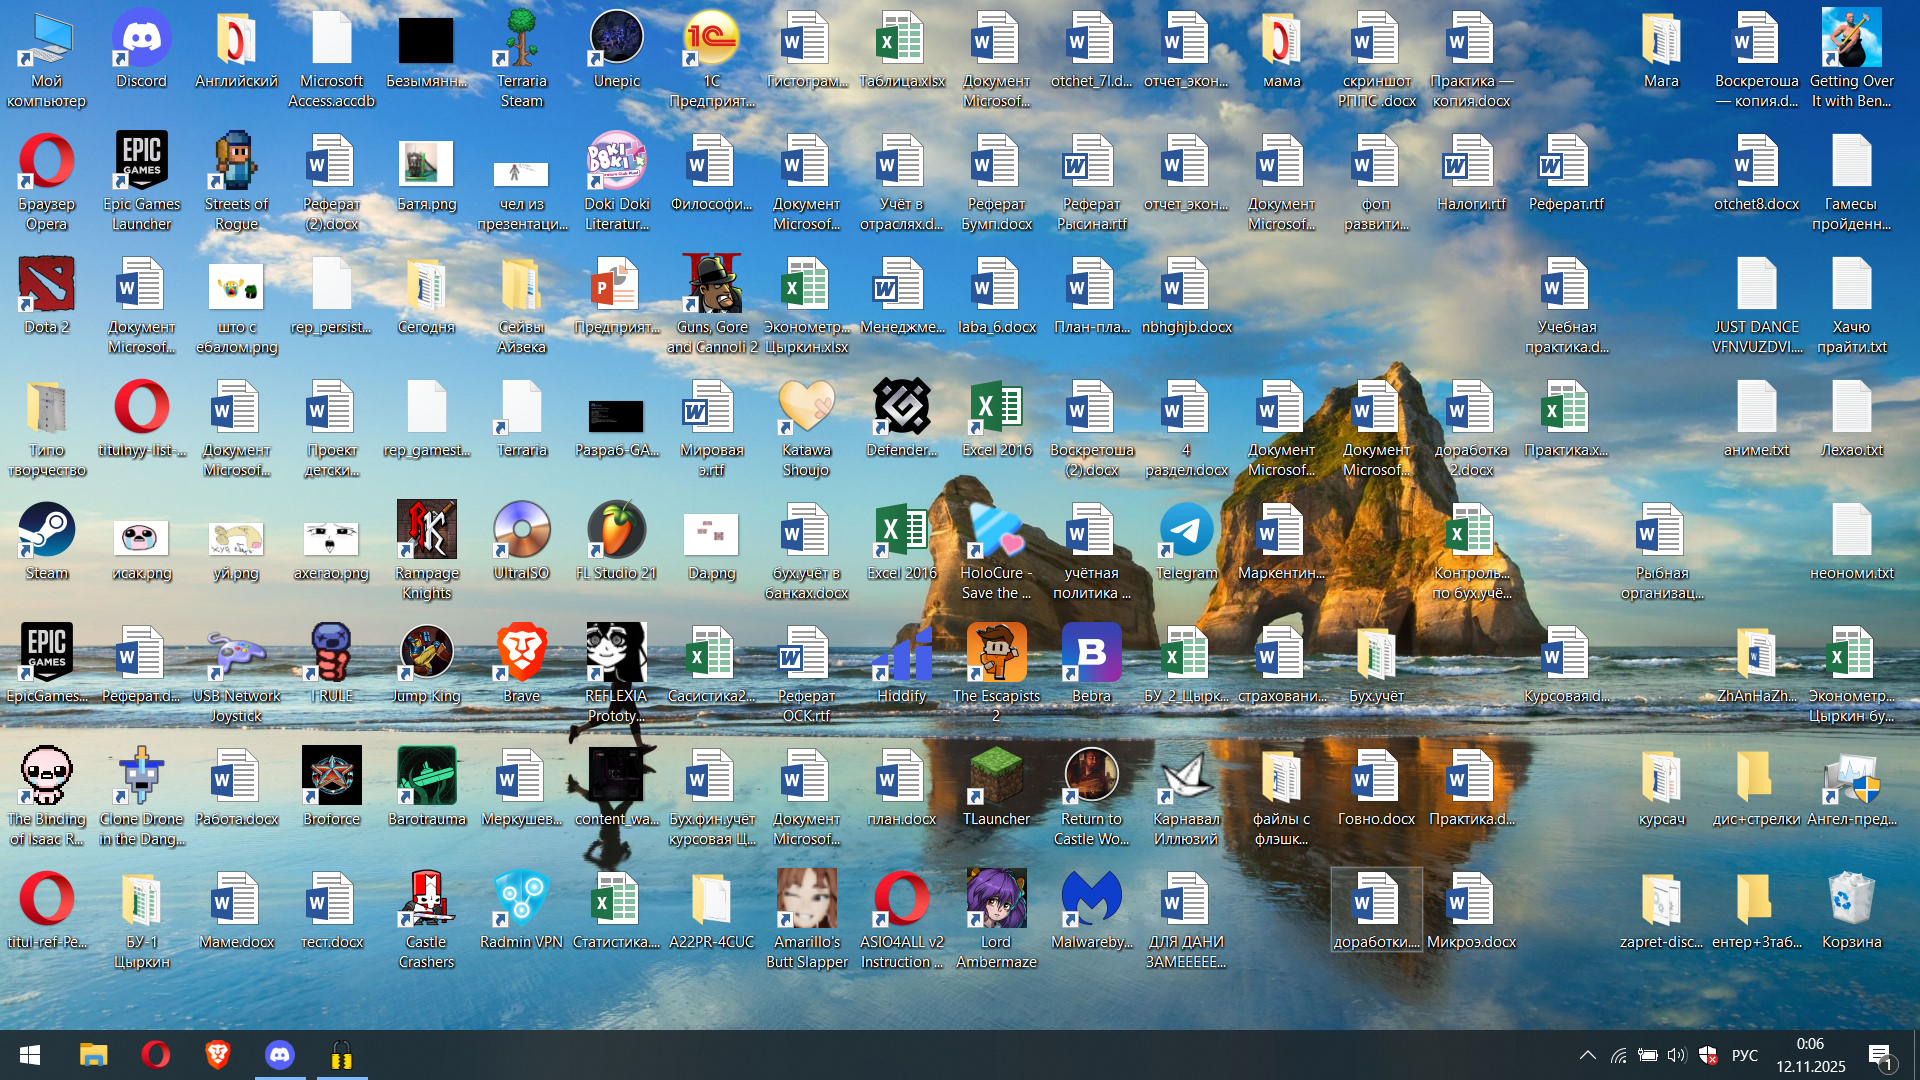Open The Binding of Isaac icon
Viewport: 1920px width, 1080px height.
point(46,798)
